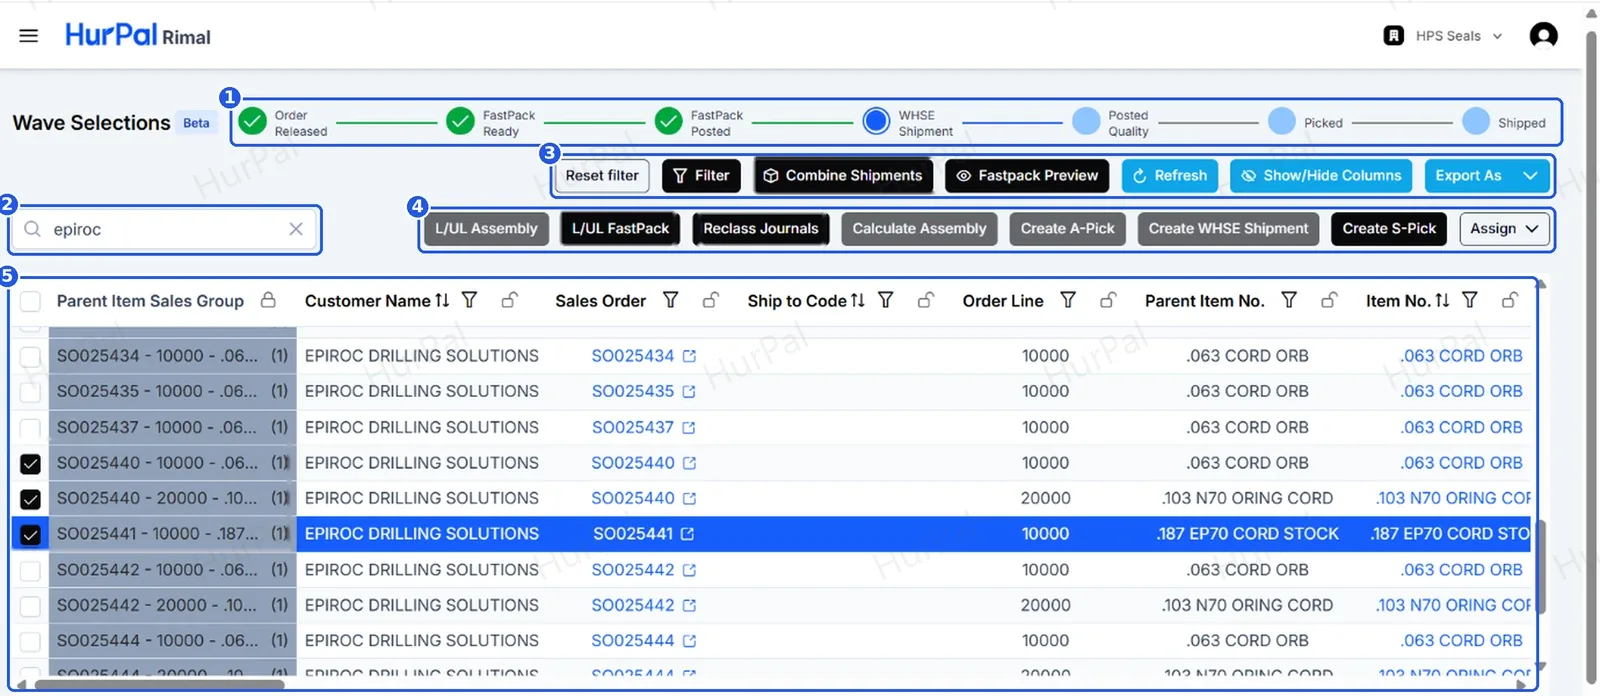The width and height of the screenshot is (1600, 696).
Task: Click Reset filter button
Action: (x=602, y=176)
